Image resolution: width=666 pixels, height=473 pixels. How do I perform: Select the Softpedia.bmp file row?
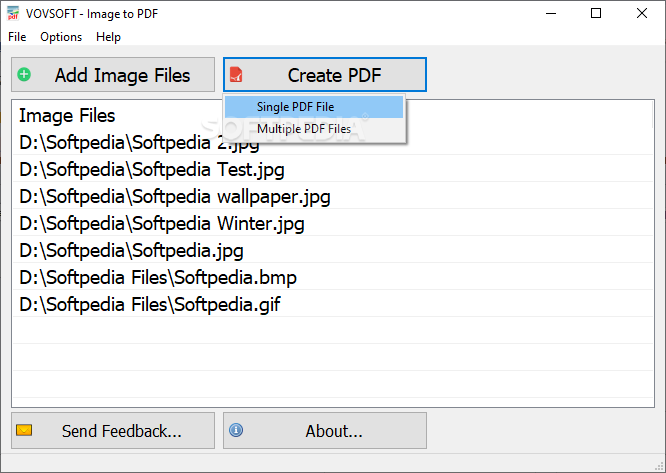tap(333, 277)
